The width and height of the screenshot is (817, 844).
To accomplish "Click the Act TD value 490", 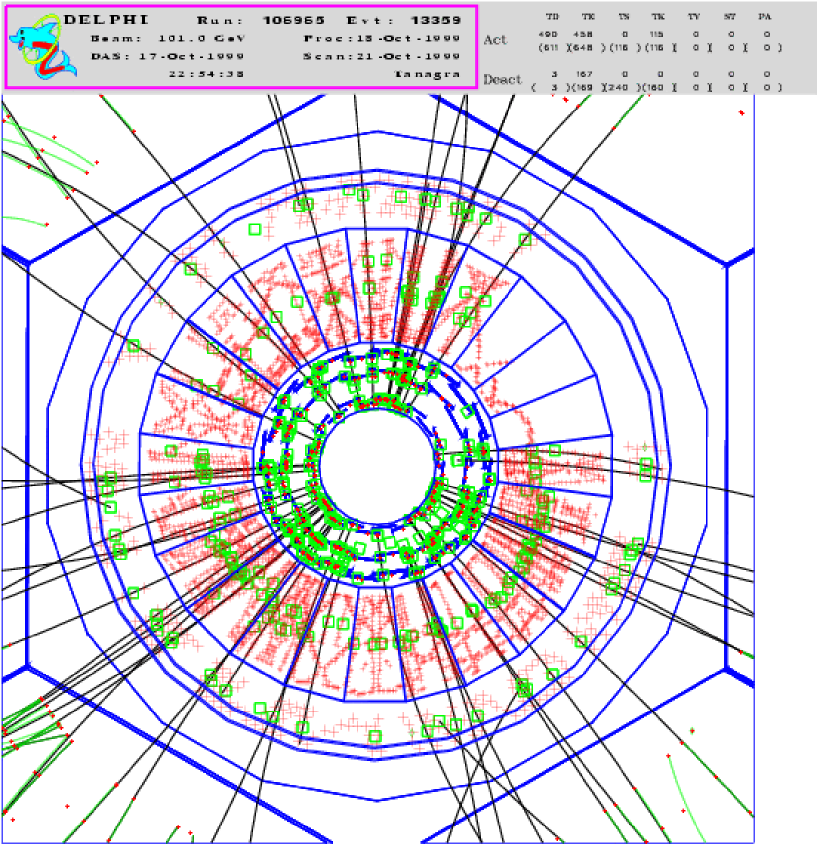I will click(551, 34).
